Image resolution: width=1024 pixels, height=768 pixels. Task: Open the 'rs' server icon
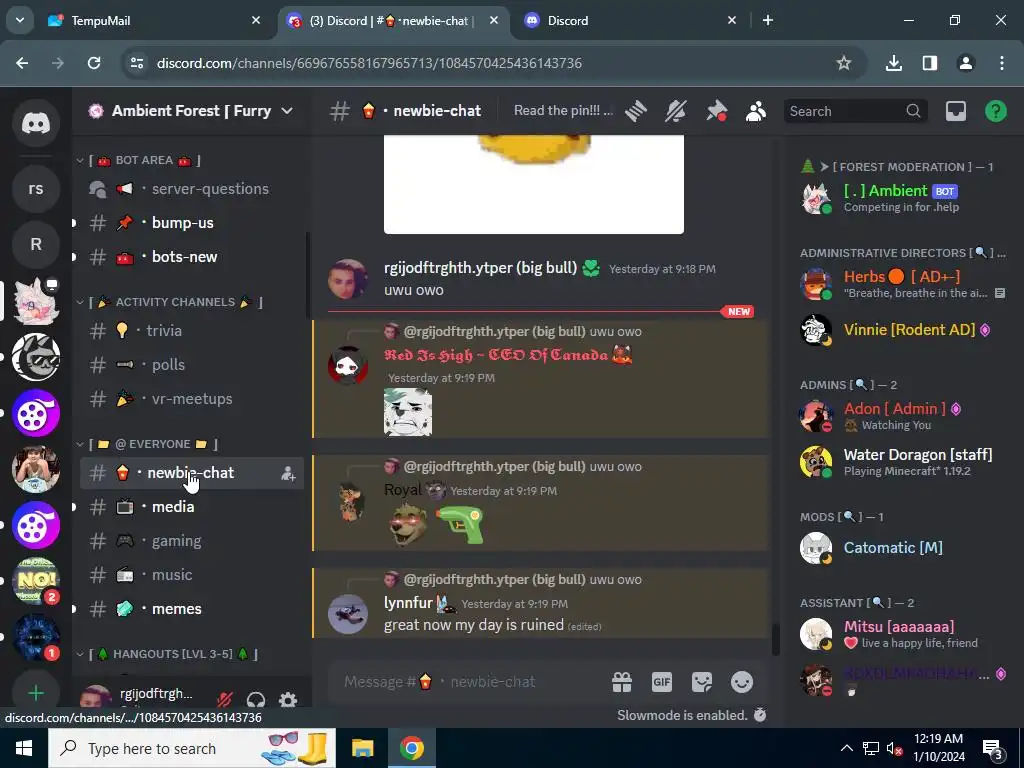tap(36, 189)
